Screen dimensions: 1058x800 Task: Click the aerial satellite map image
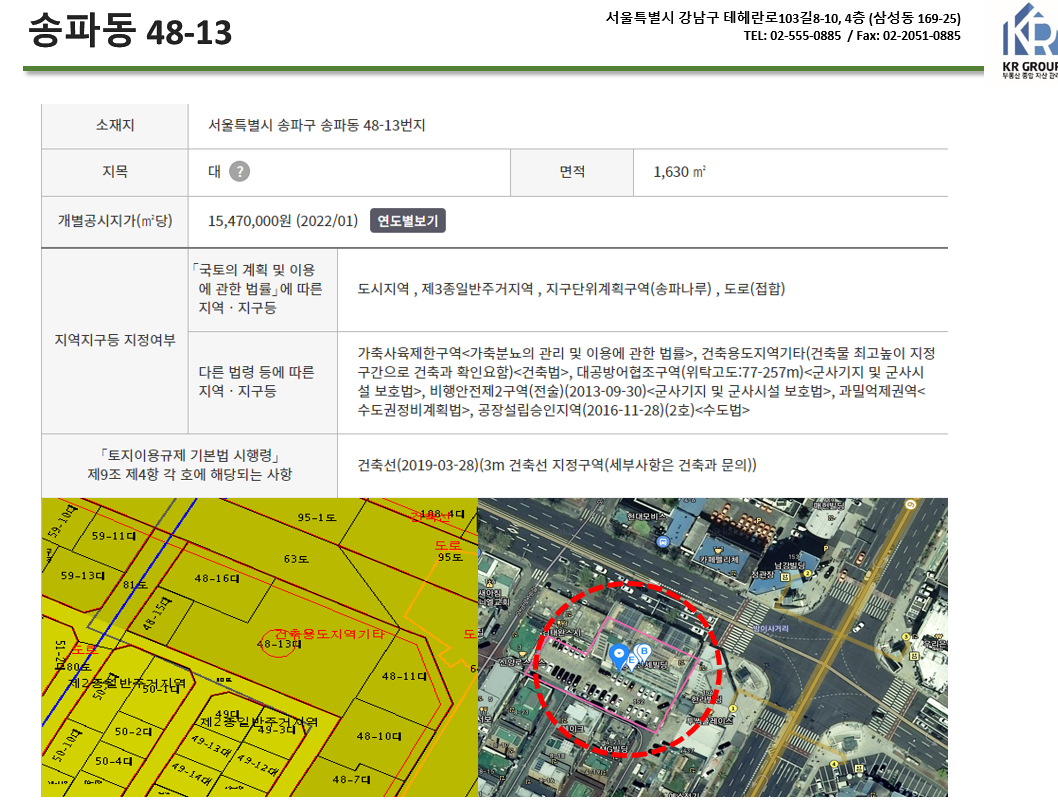pyautogui.click(x=713, y=648)
